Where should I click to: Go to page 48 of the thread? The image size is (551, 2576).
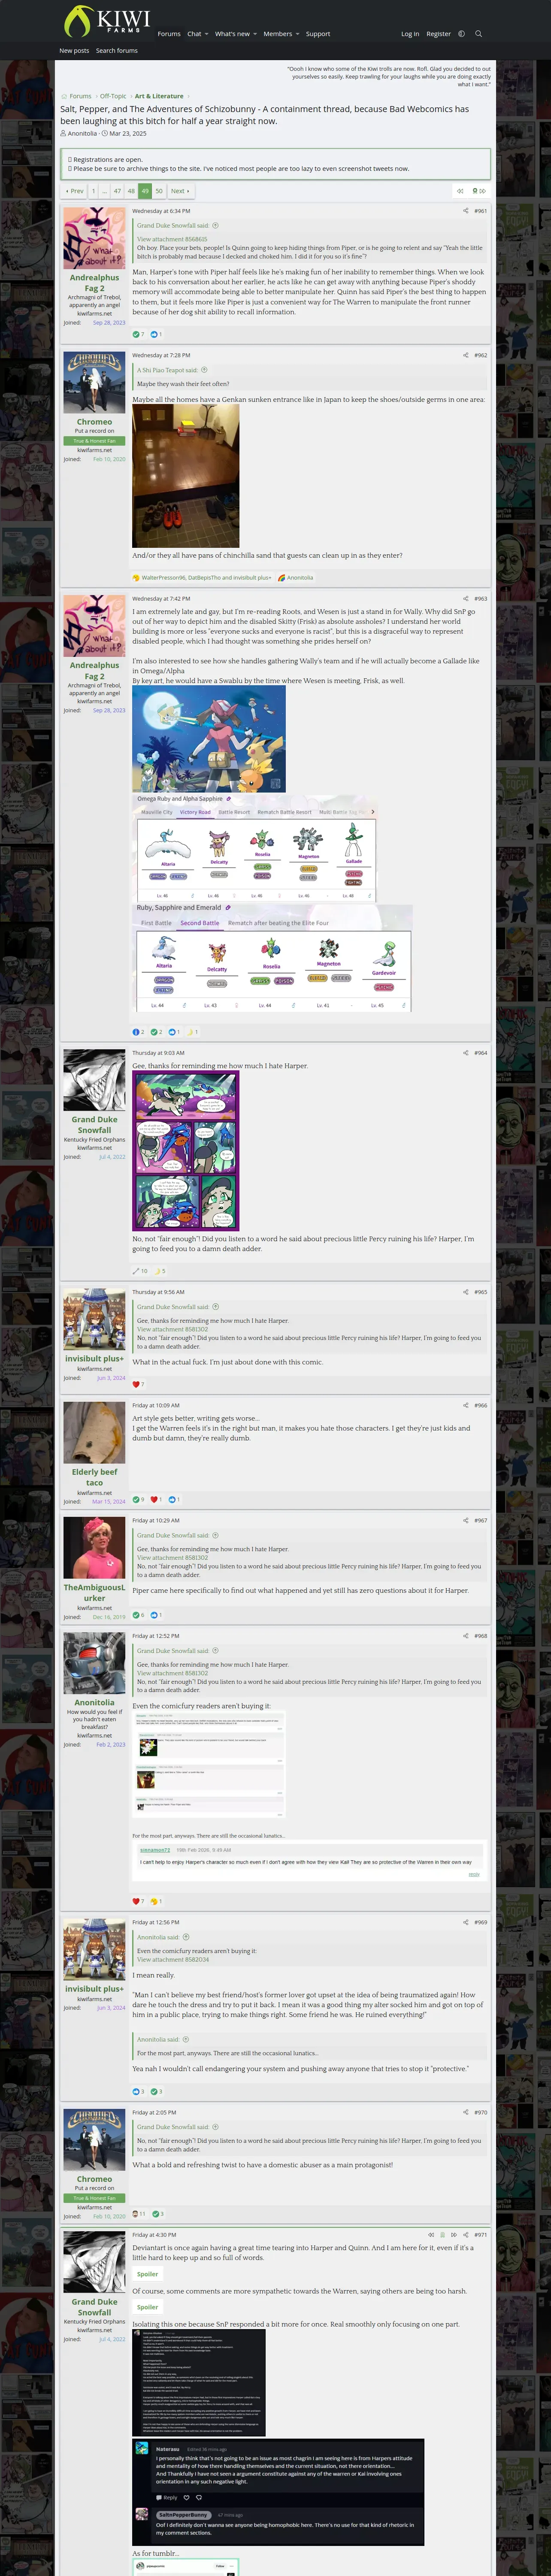click(131, 190)
